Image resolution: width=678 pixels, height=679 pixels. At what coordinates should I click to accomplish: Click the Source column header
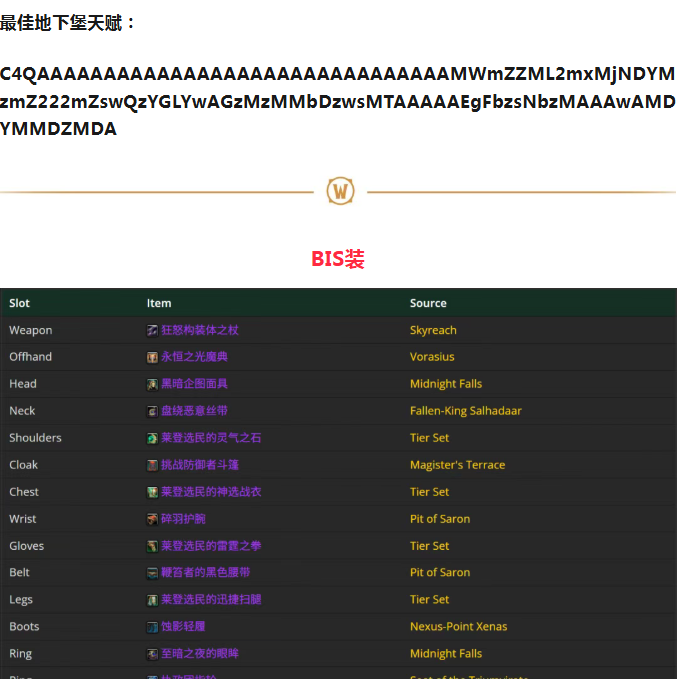point(428,303)
